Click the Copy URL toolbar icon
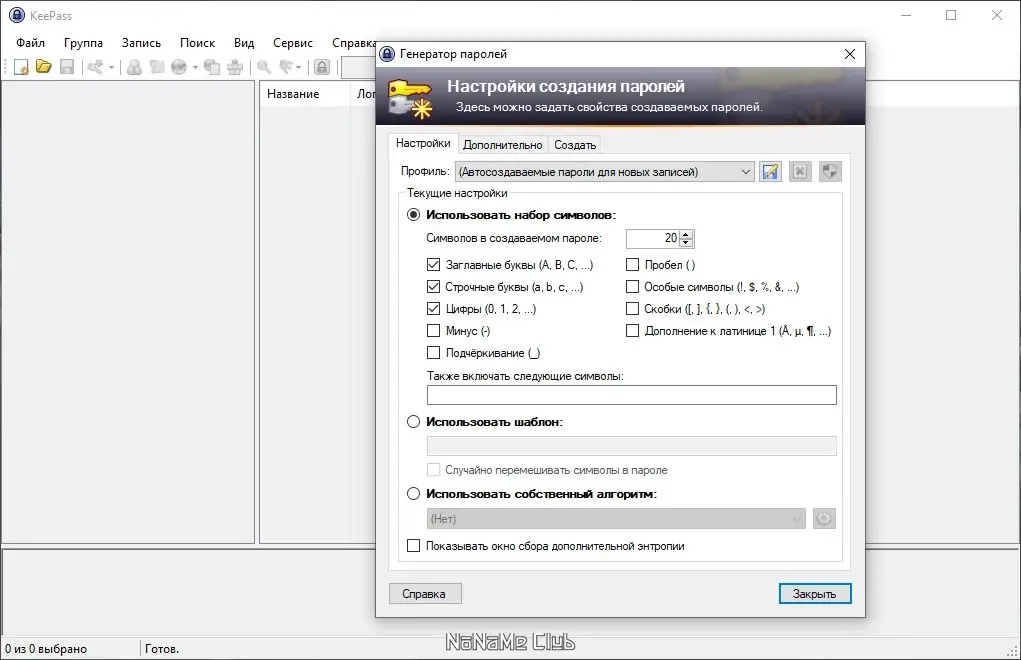Image resolution: width=1021 pixels, height=660 pixels. [x=212, y=66]
